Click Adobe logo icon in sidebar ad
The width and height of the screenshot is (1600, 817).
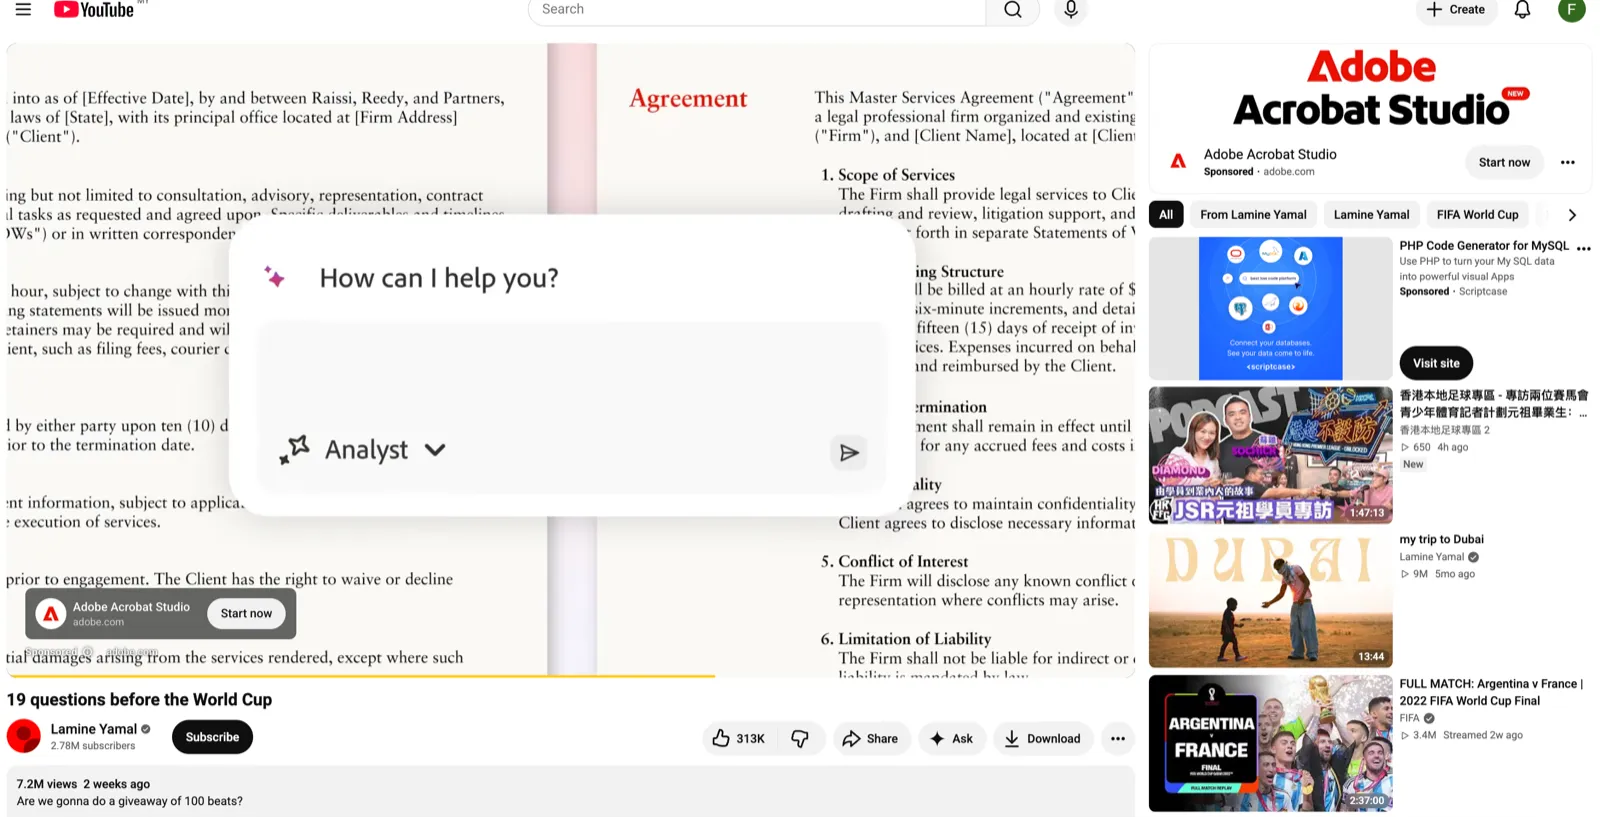(x=1178, y=161)
